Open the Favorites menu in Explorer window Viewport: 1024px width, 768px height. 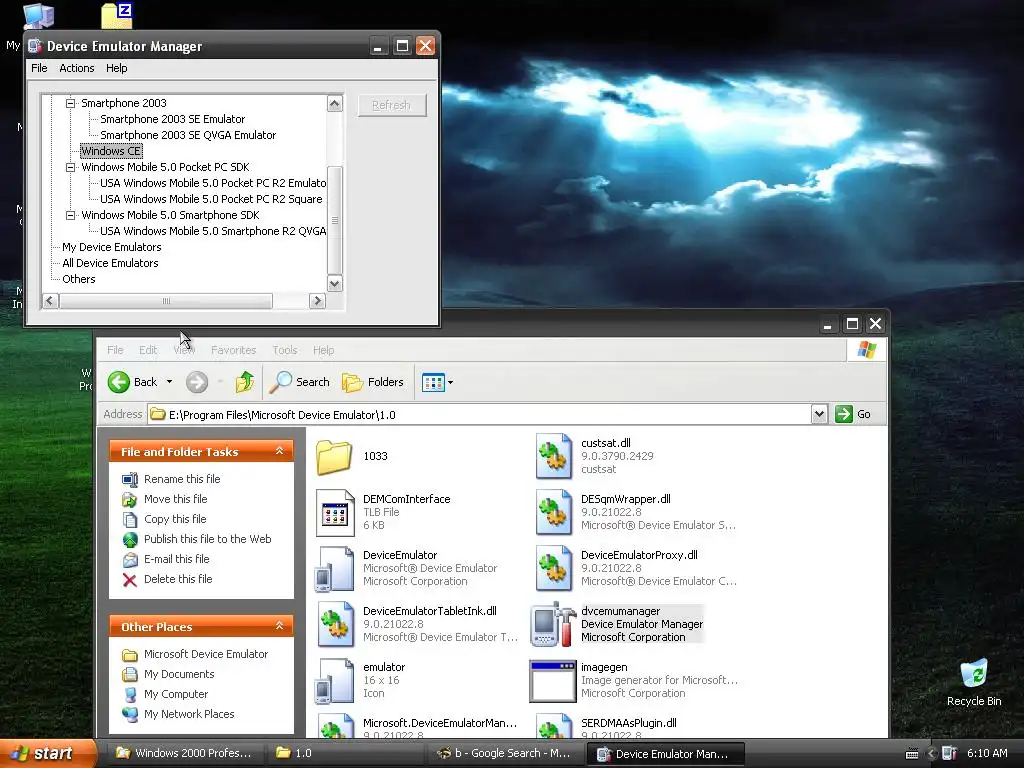point(233,350)
